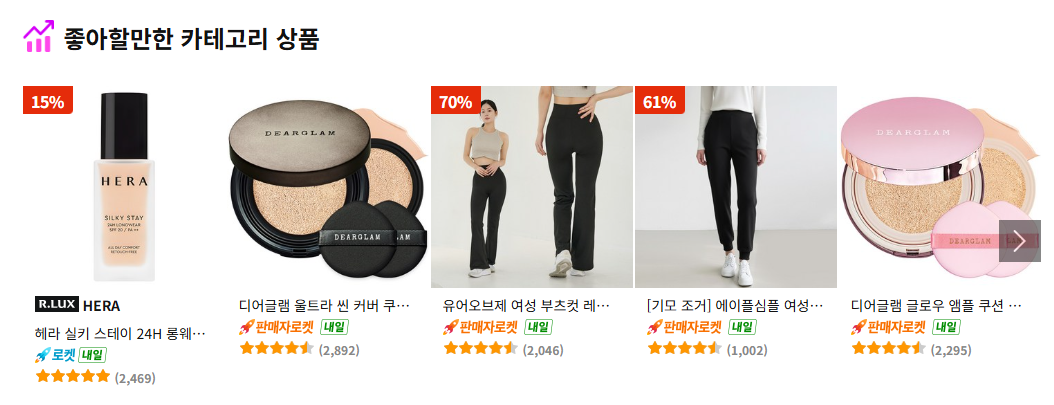Image resolution: width=1054 pixels, height=405 pixels.
Task: Click the pink trending chart icon
Action: [38, 36]
